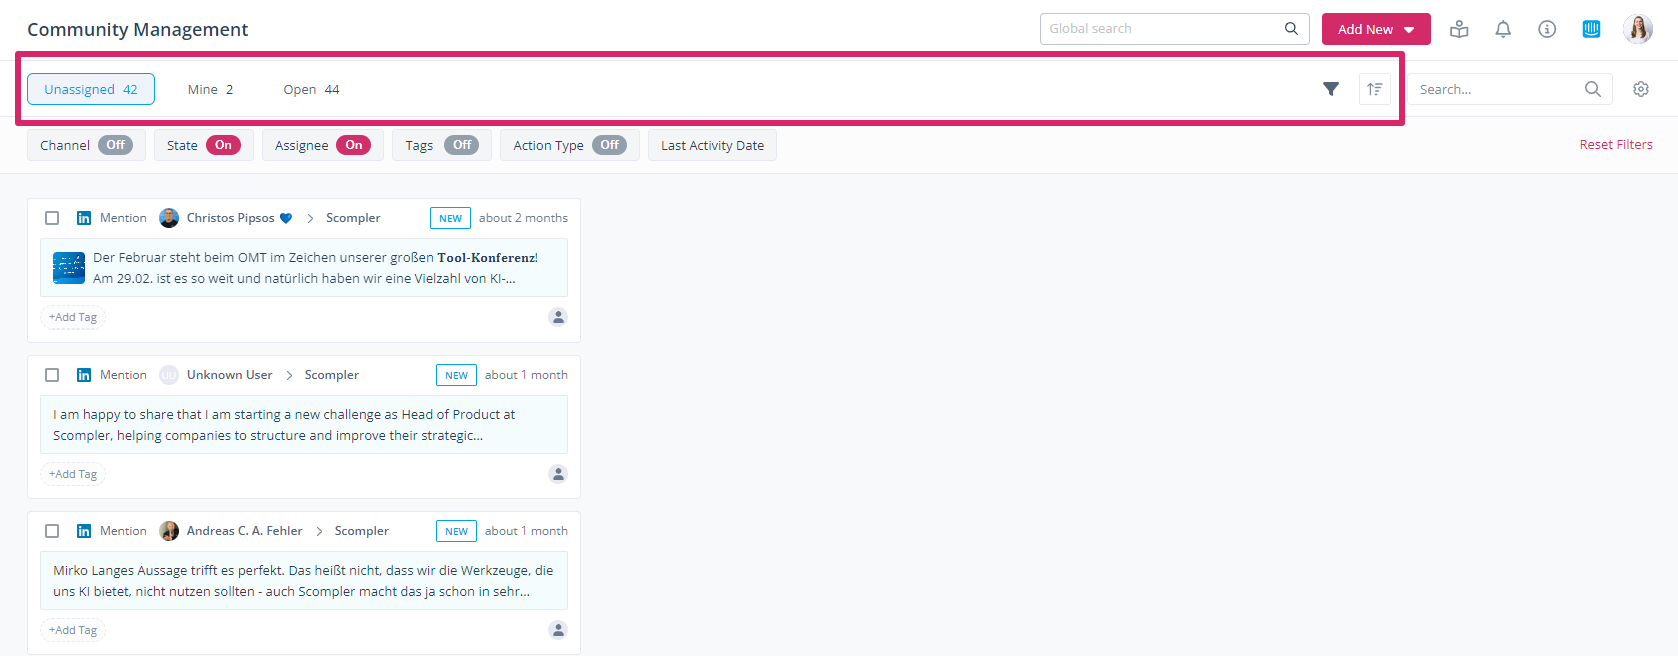Image resolution: width=1678 pixels, height=656 pixels.
Task: Open the Intercom chat icon
Action: click(x=1591, y=29)
